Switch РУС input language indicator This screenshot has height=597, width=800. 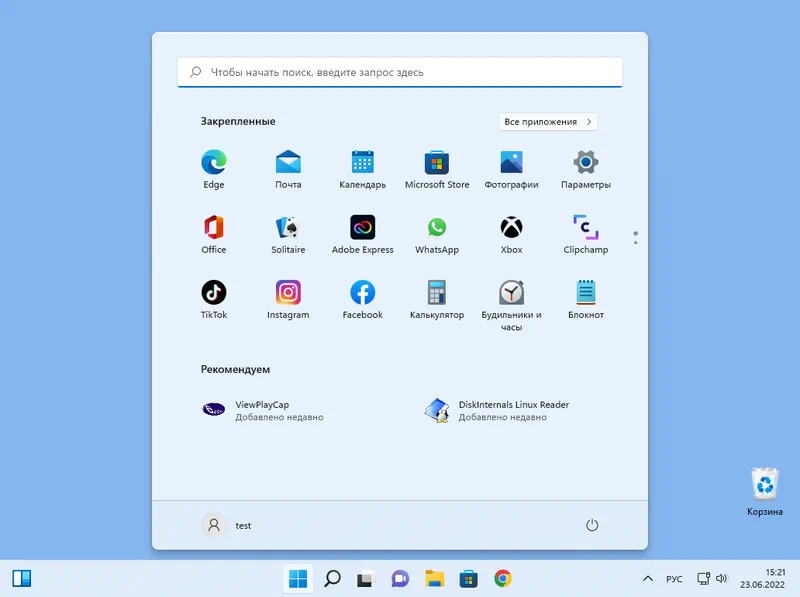point(674,579)
